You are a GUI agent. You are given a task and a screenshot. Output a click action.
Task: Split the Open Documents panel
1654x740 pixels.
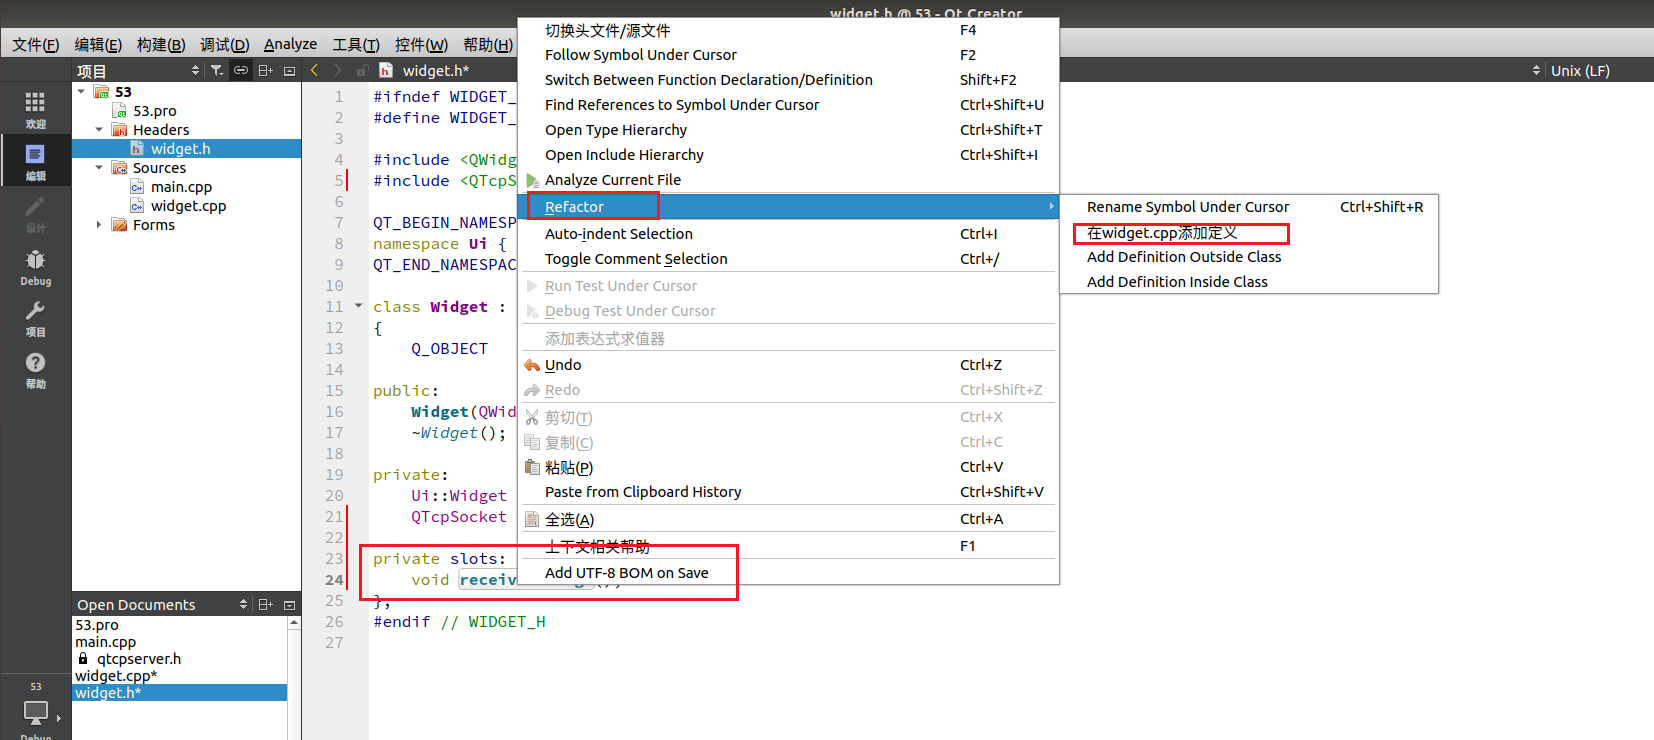click(265, 604)
